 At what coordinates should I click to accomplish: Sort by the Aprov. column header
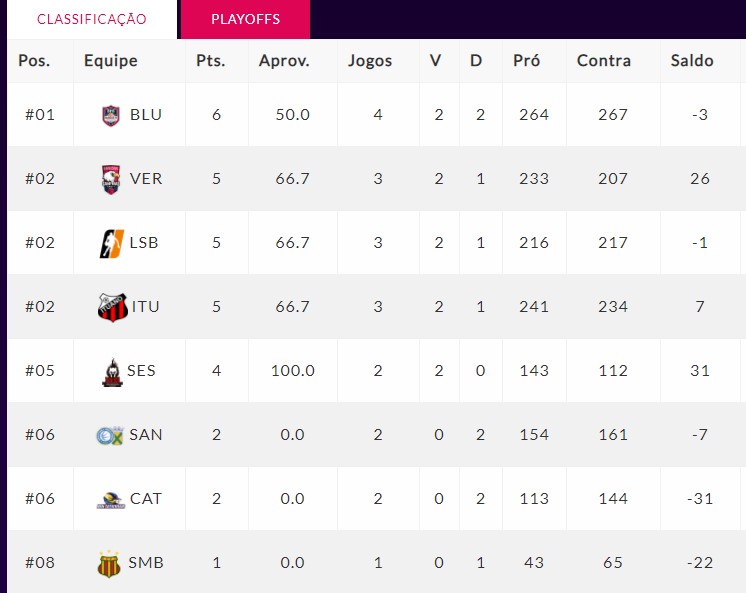coord(284,60)
